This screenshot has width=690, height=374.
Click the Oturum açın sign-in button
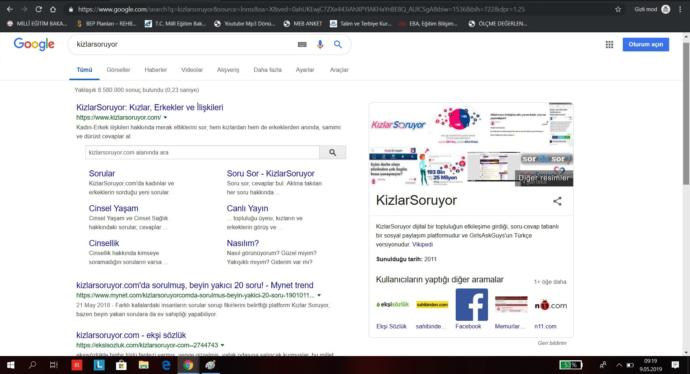click(x=646, y=44)
